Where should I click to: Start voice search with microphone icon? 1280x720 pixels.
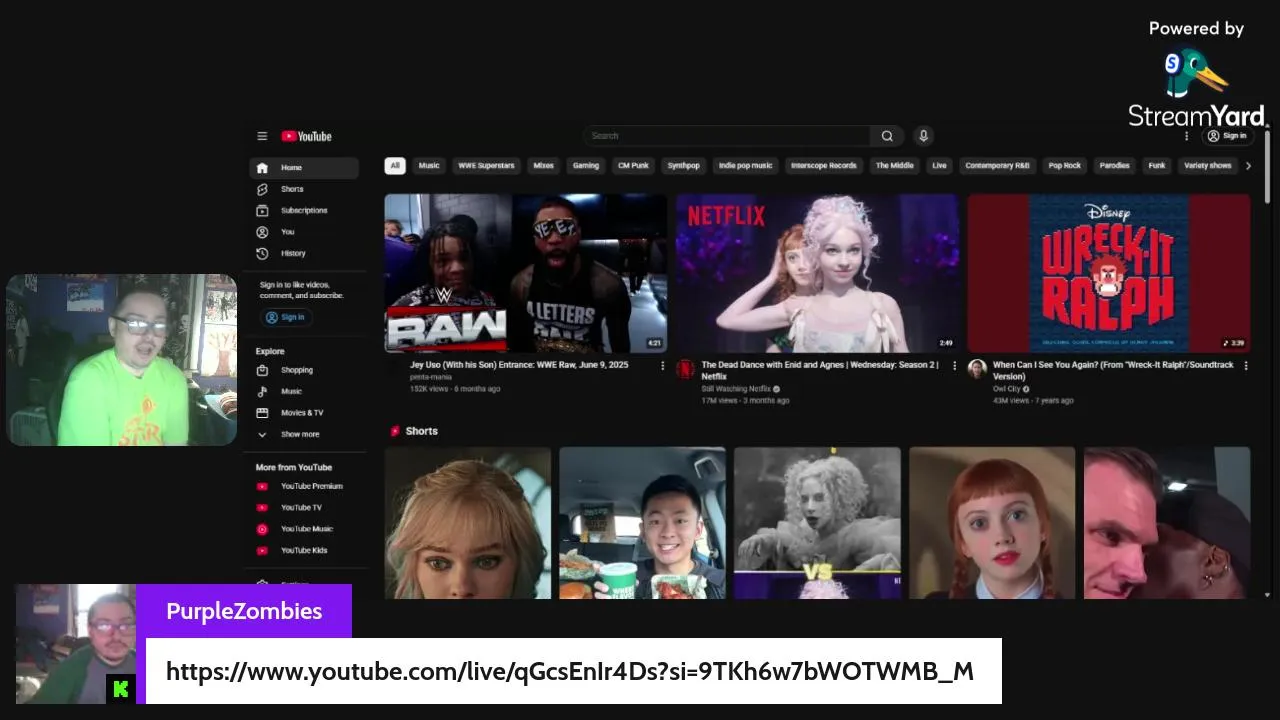coord(923,136)
